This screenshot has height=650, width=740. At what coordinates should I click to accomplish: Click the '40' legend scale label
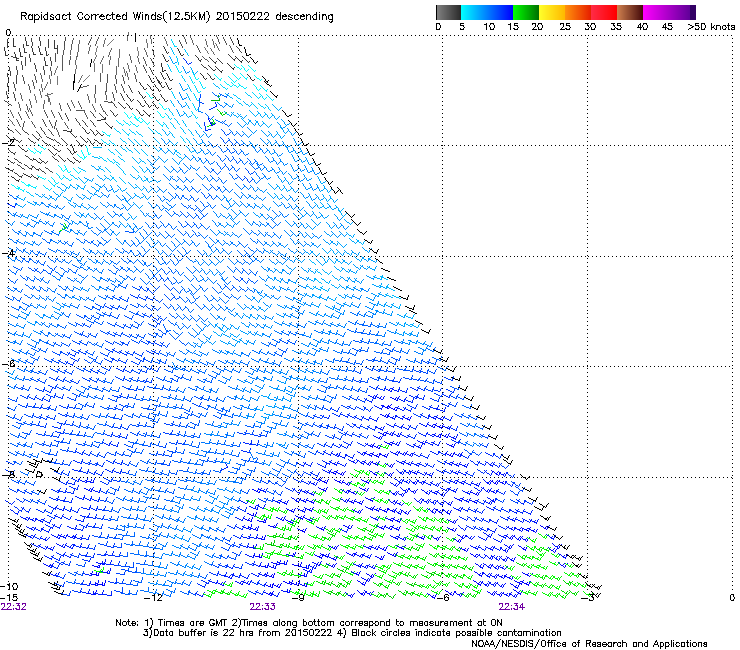642,27
